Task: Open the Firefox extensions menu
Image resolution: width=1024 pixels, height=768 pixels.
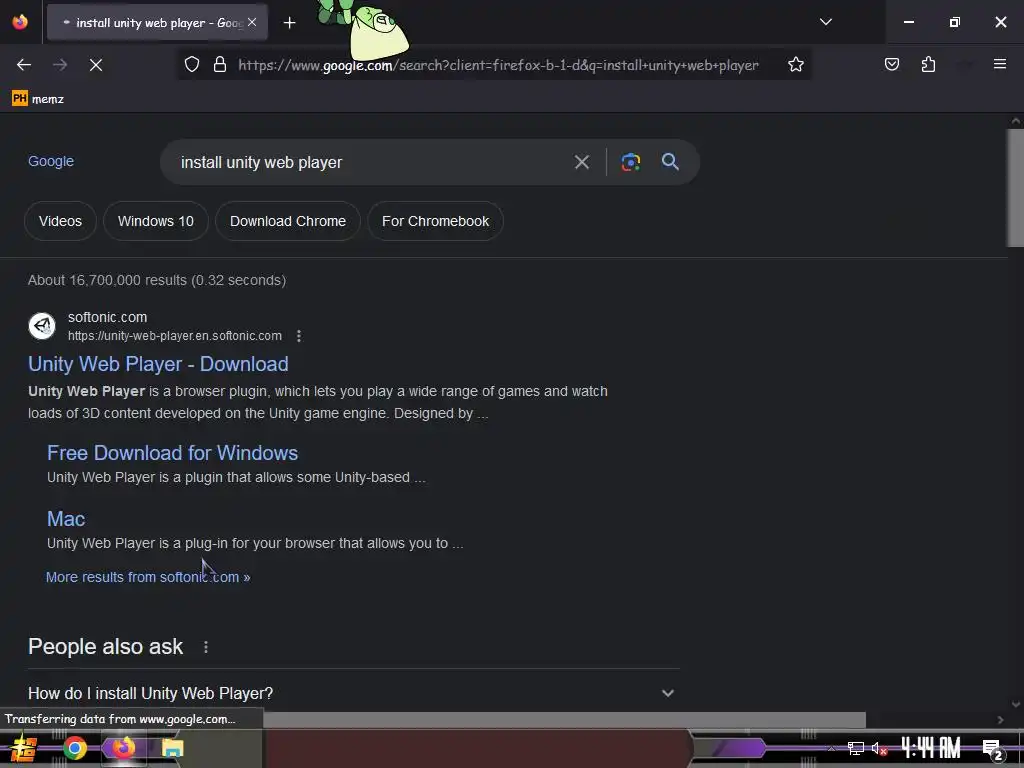Action: pos(928,65)
